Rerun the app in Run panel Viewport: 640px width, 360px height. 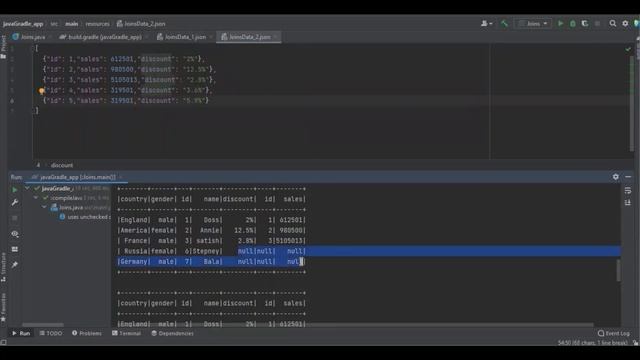15,190
